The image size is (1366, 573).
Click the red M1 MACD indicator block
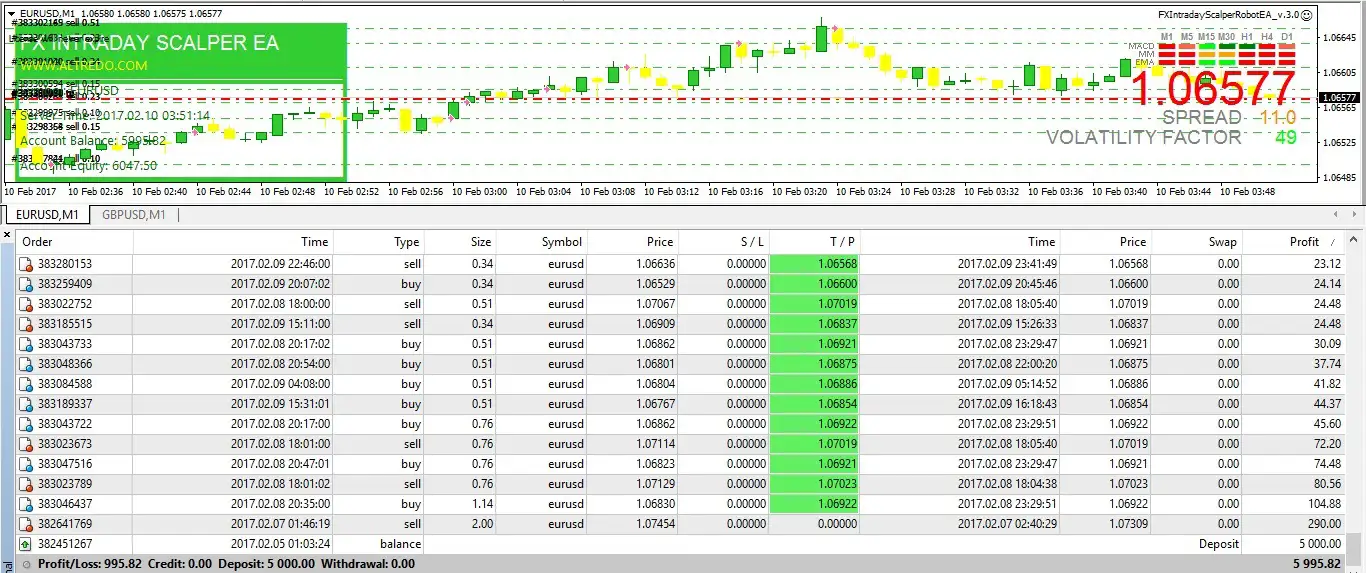1166,46
